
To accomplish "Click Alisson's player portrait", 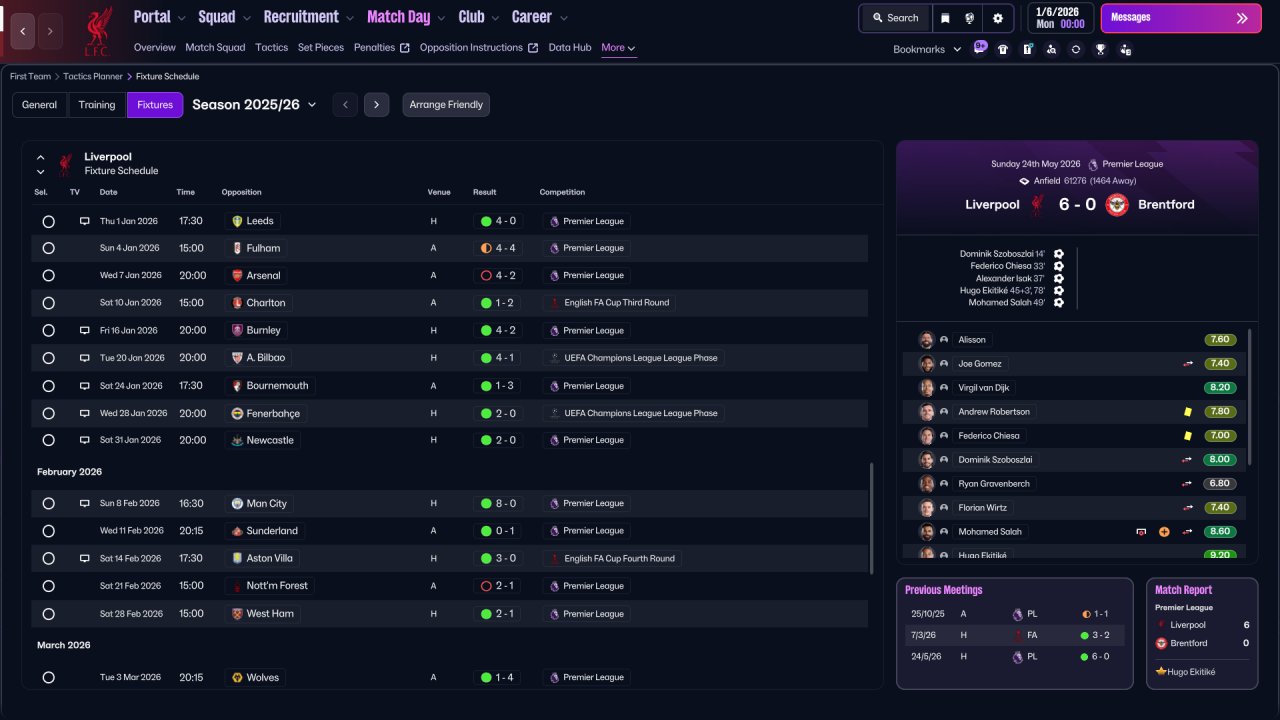I will click(926, 340).
